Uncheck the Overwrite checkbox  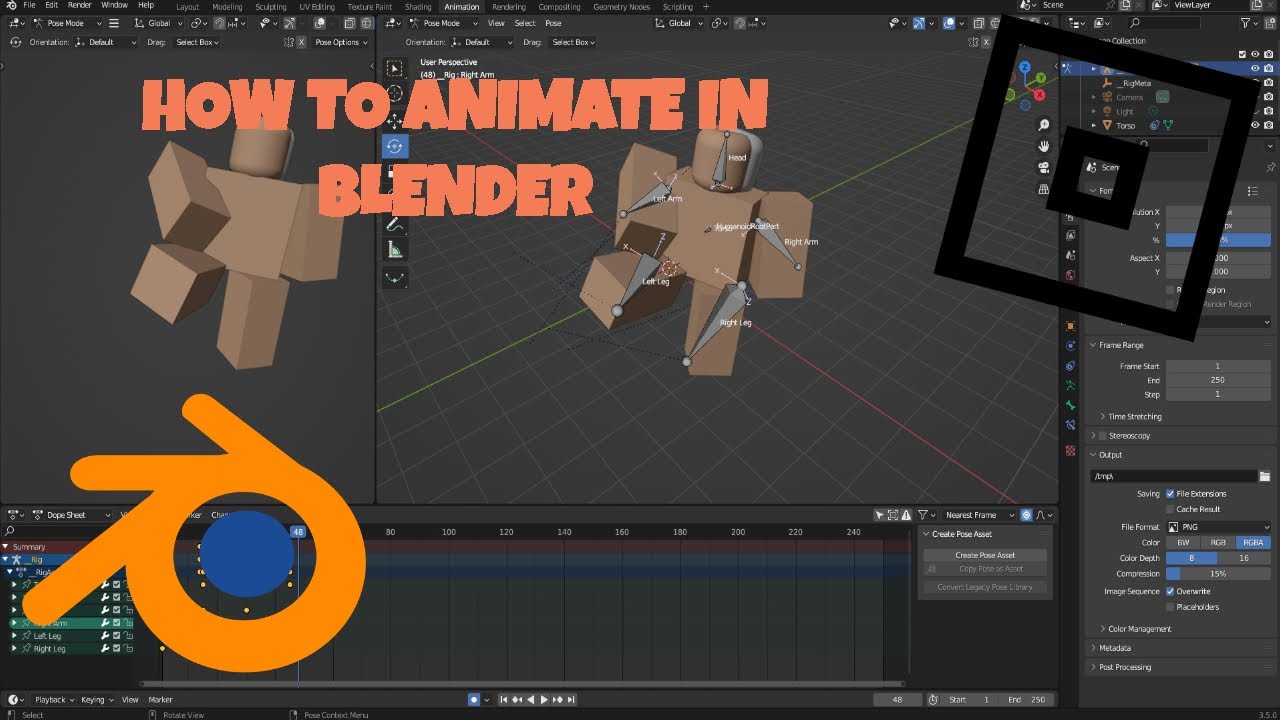click(x=1170, y=592)
